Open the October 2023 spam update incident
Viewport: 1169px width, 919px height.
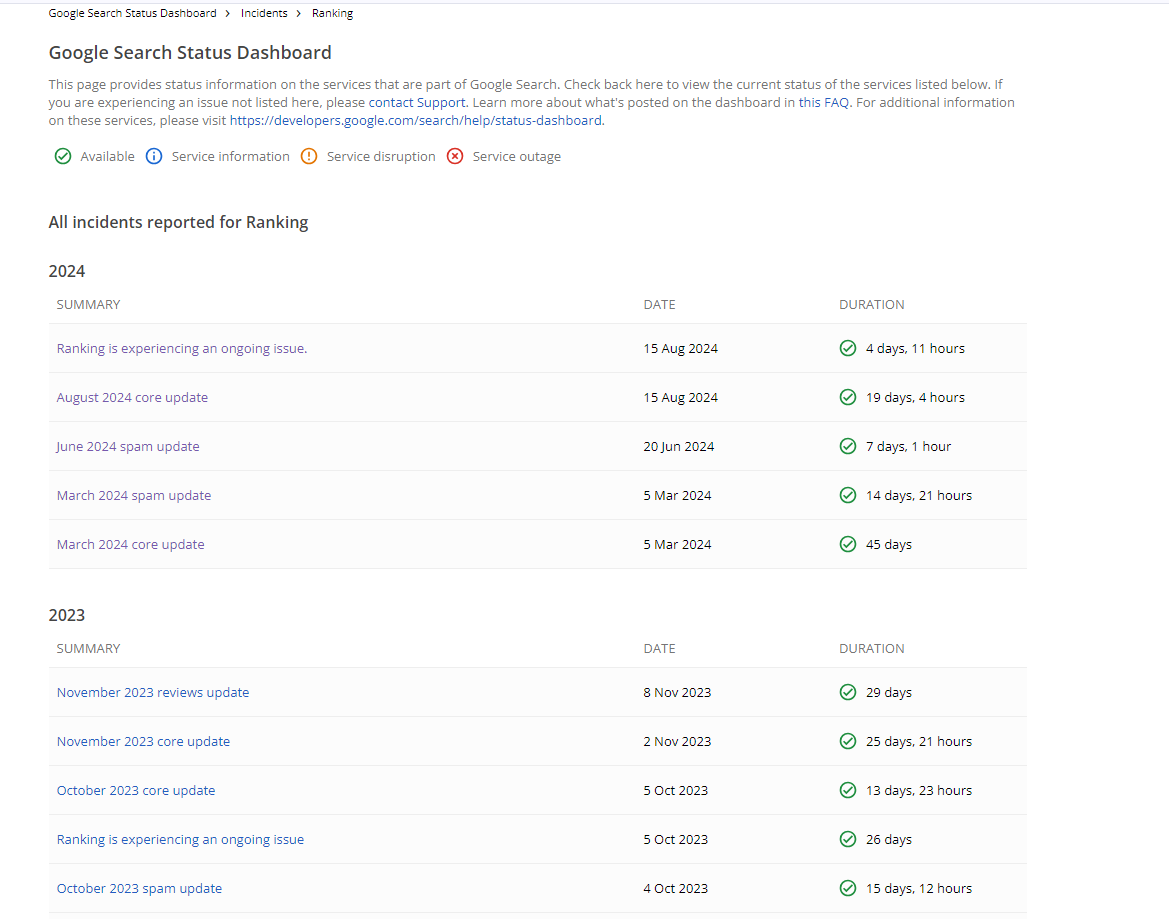click(x=139, y=888)
